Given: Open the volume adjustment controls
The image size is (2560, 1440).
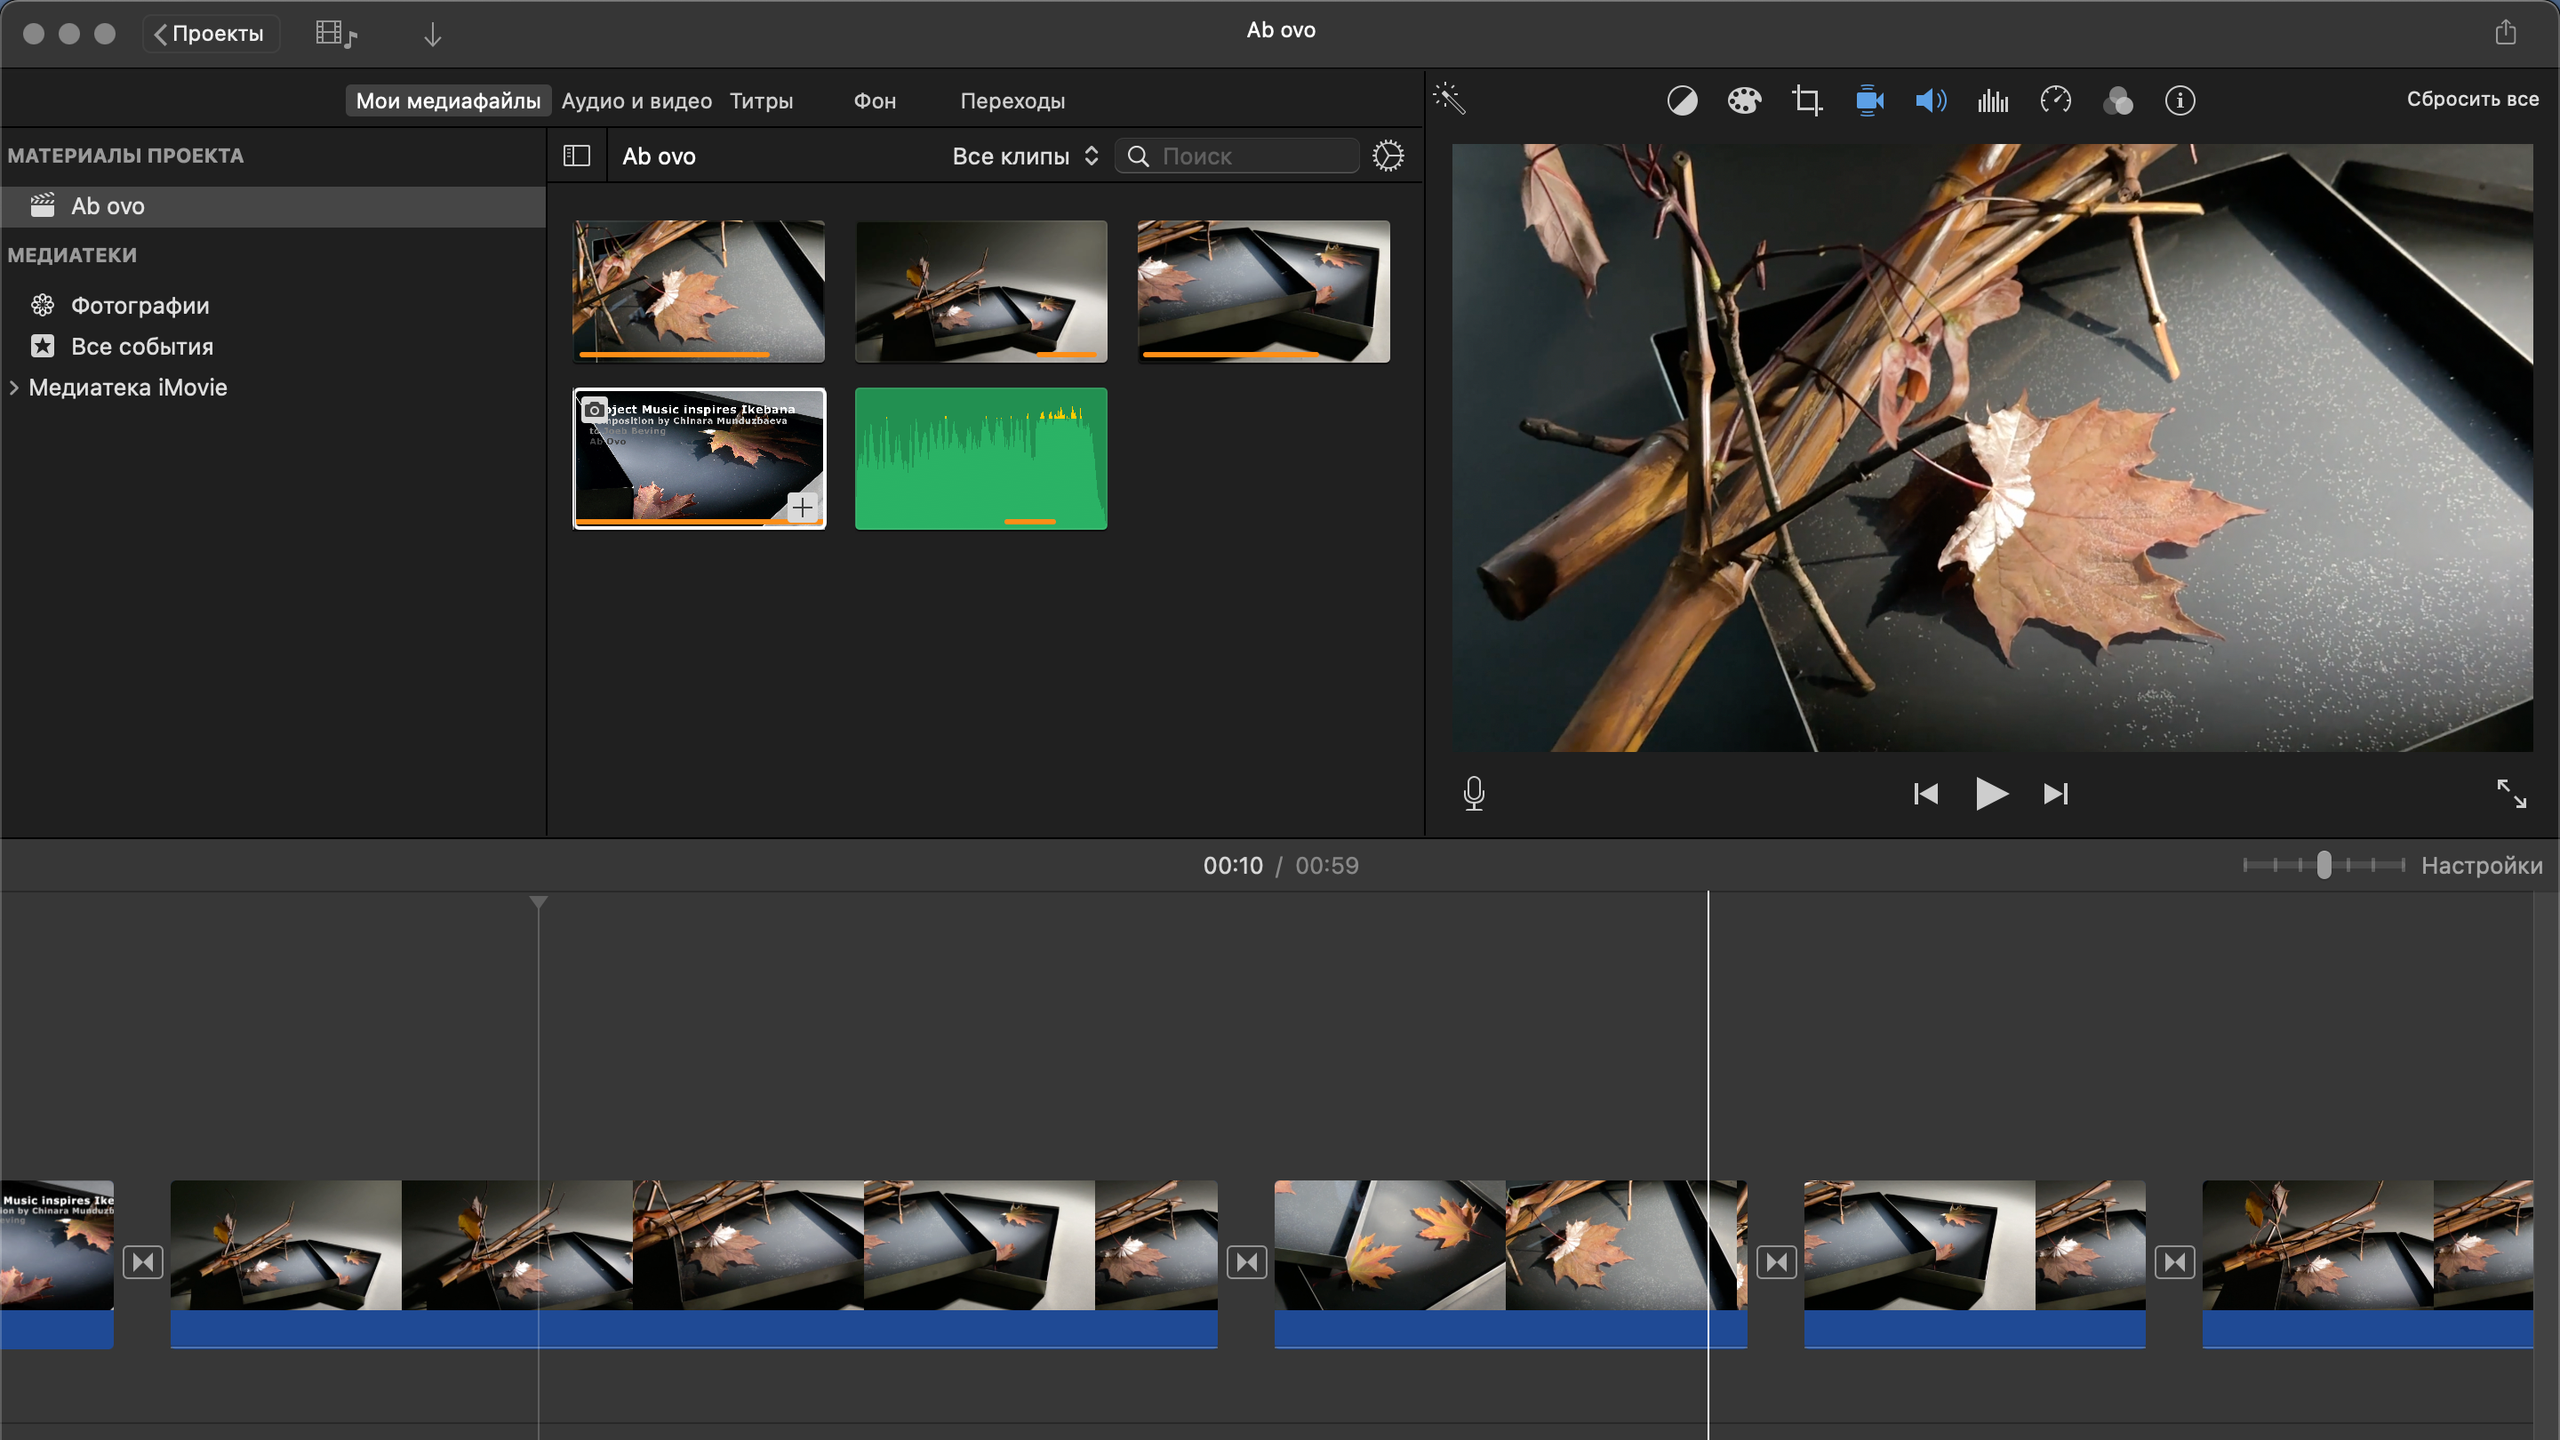Looking at the screenshot, I should (x=1930, y=101).
